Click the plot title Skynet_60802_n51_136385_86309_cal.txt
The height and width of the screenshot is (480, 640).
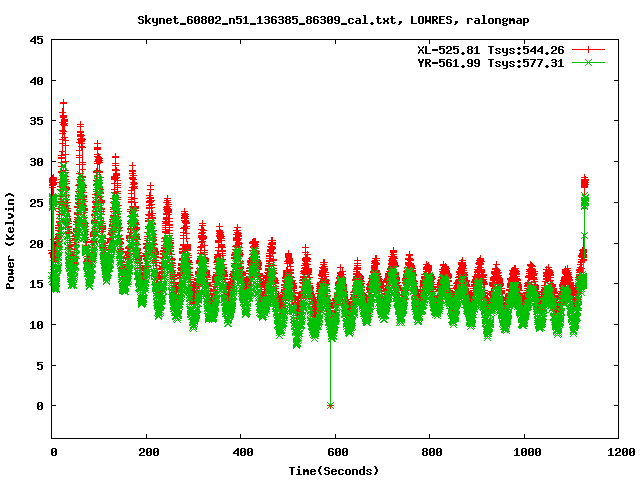[333, 20]
